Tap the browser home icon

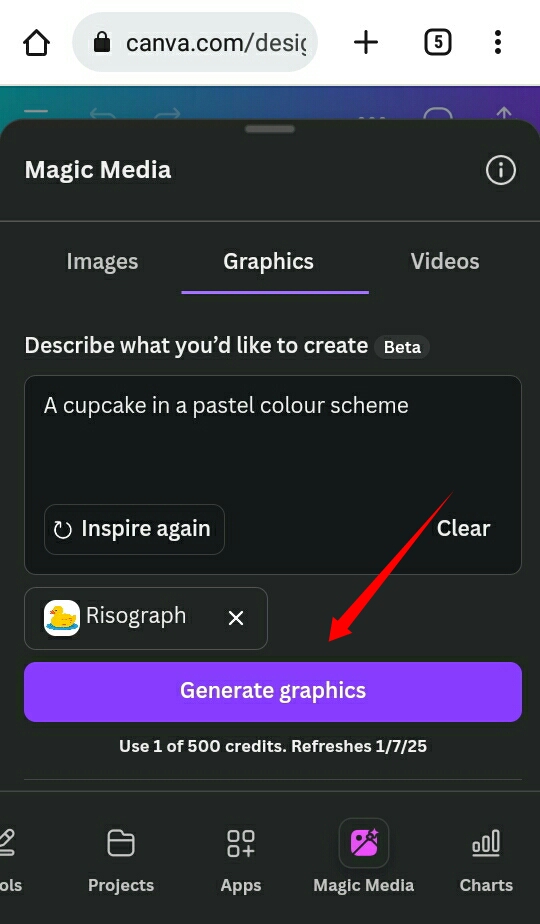37,42
